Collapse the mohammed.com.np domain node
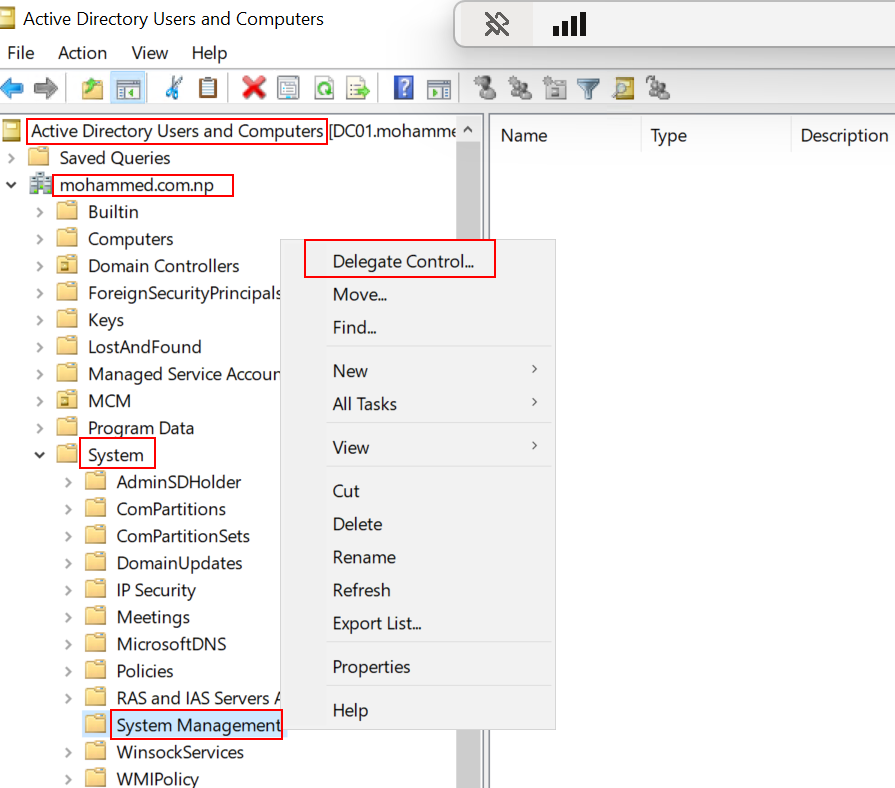Viewport: 895px width, 788px height. [x=12, y=185]
